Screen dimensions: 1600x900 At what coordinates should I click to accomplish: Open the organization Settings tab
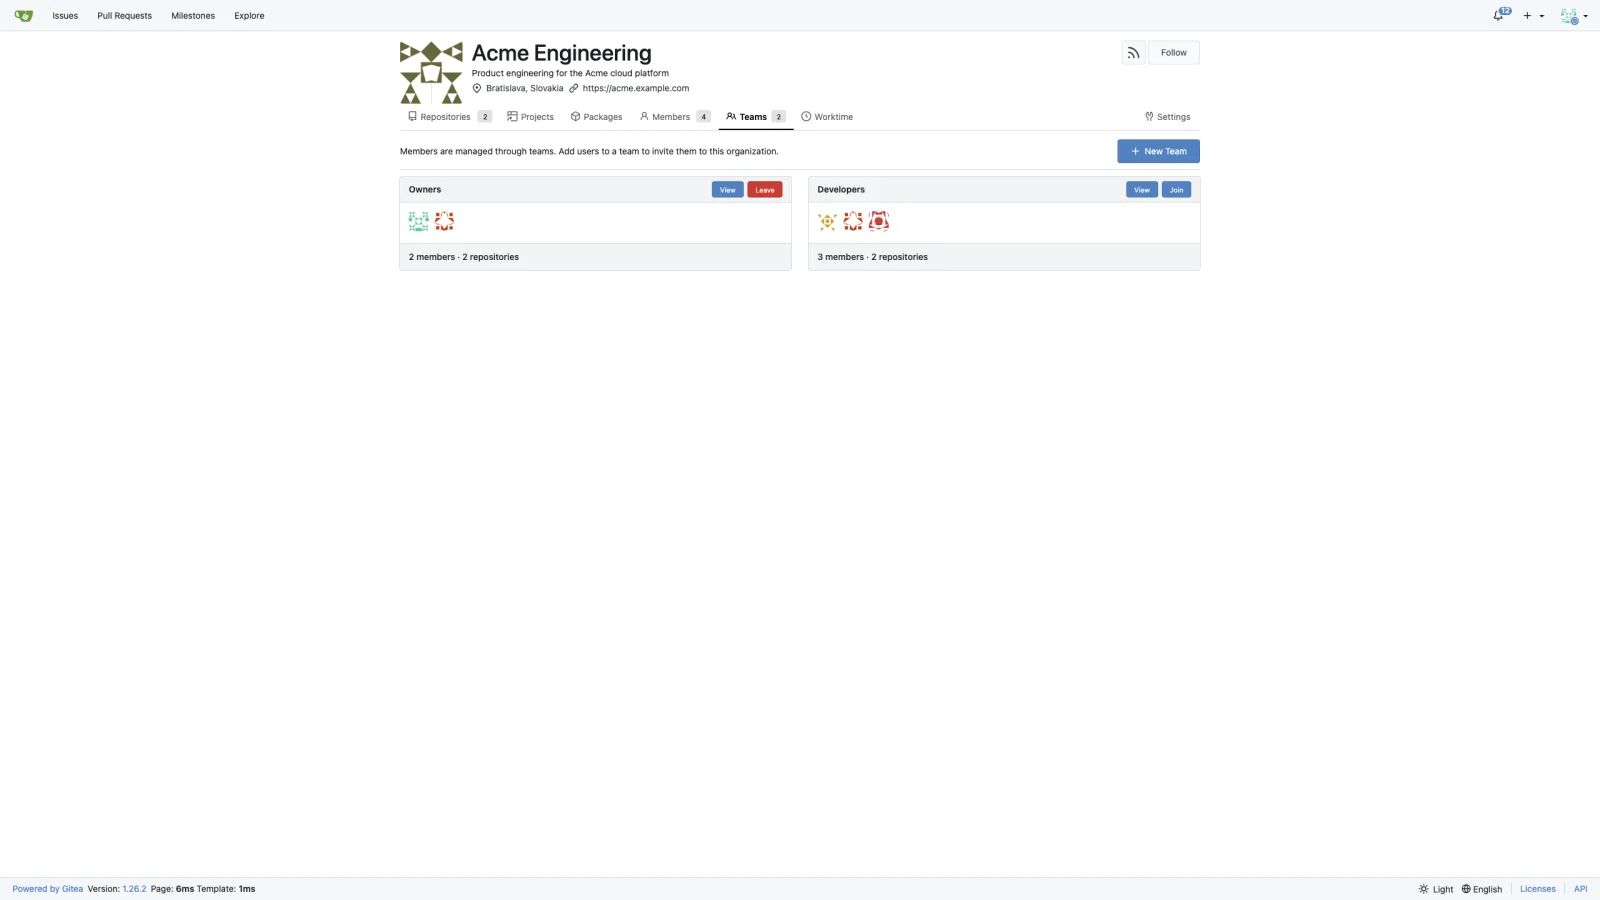click(x=1168, y=117)
